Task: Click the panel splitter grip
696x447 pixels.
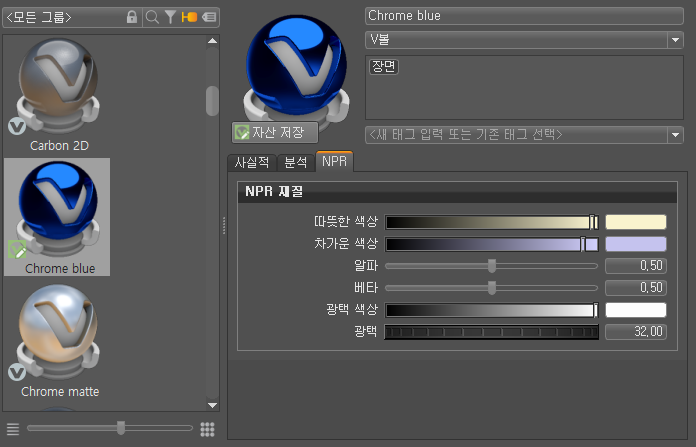Action: pos(224,225)
